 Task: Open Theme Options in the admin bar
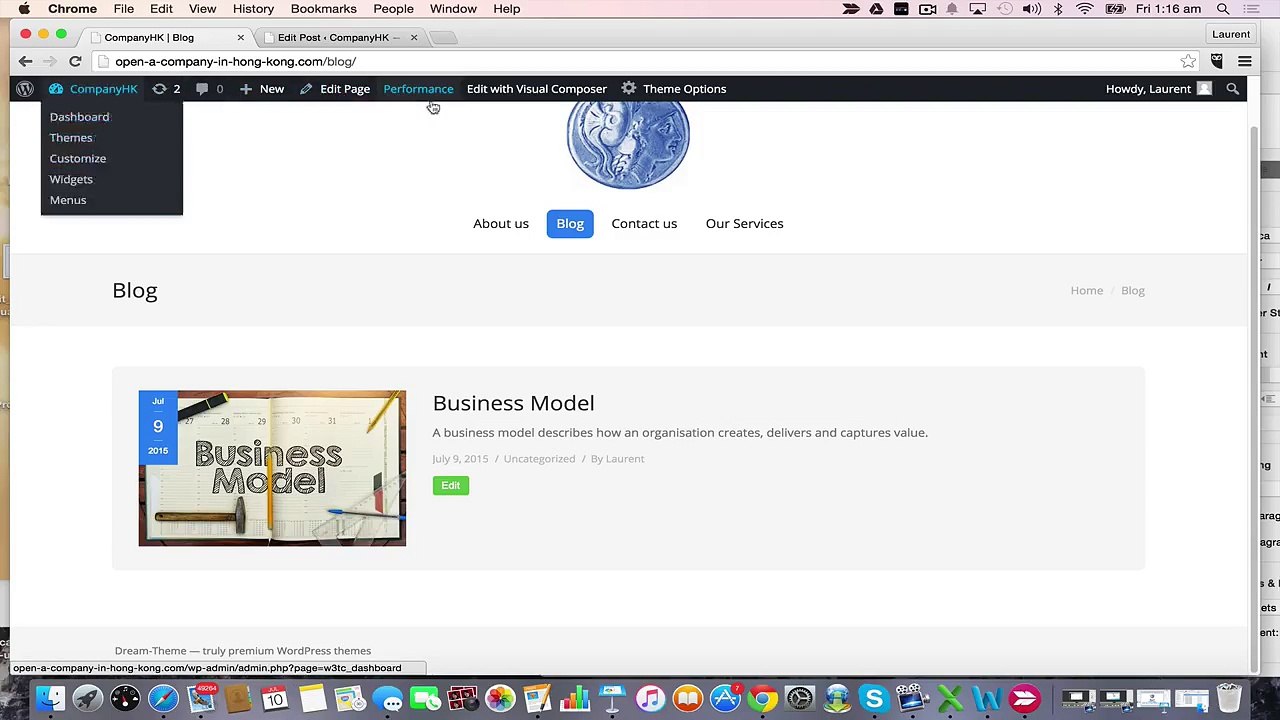[674, 89]
